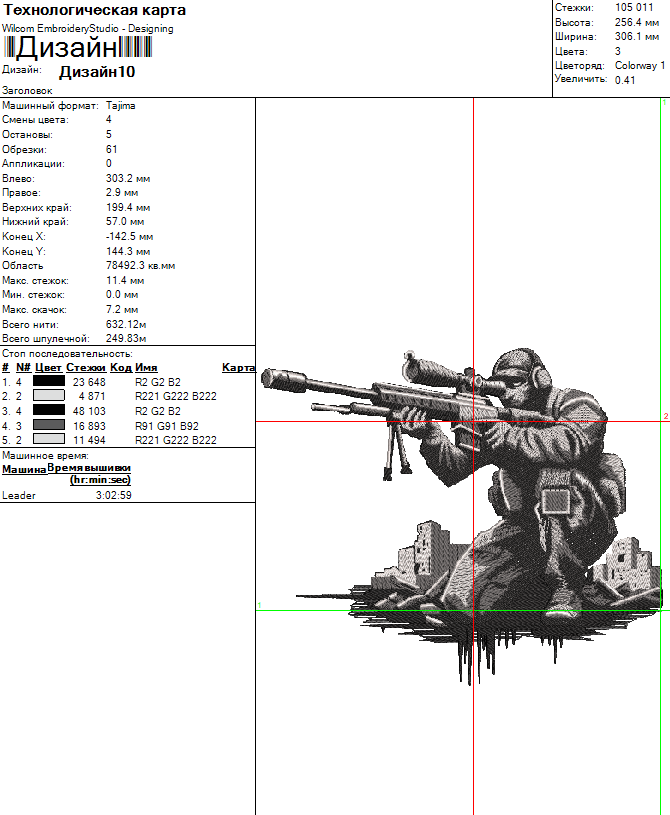Click the height value 256.4 мм
Viewport: 670px width, 815px height.
pyautogui.click(x=637, y=22)
